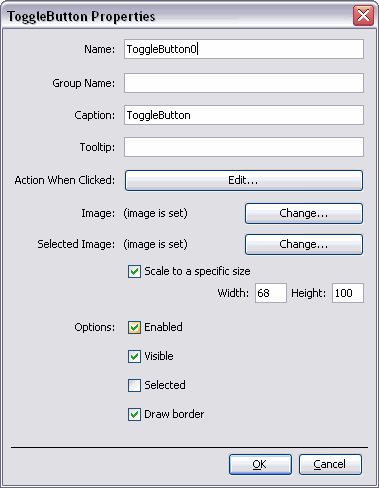Image resolution: width=379 pixels, height=488 pixels.
Task: Click the Image row's '(image is set)' text
Action: 156,213
